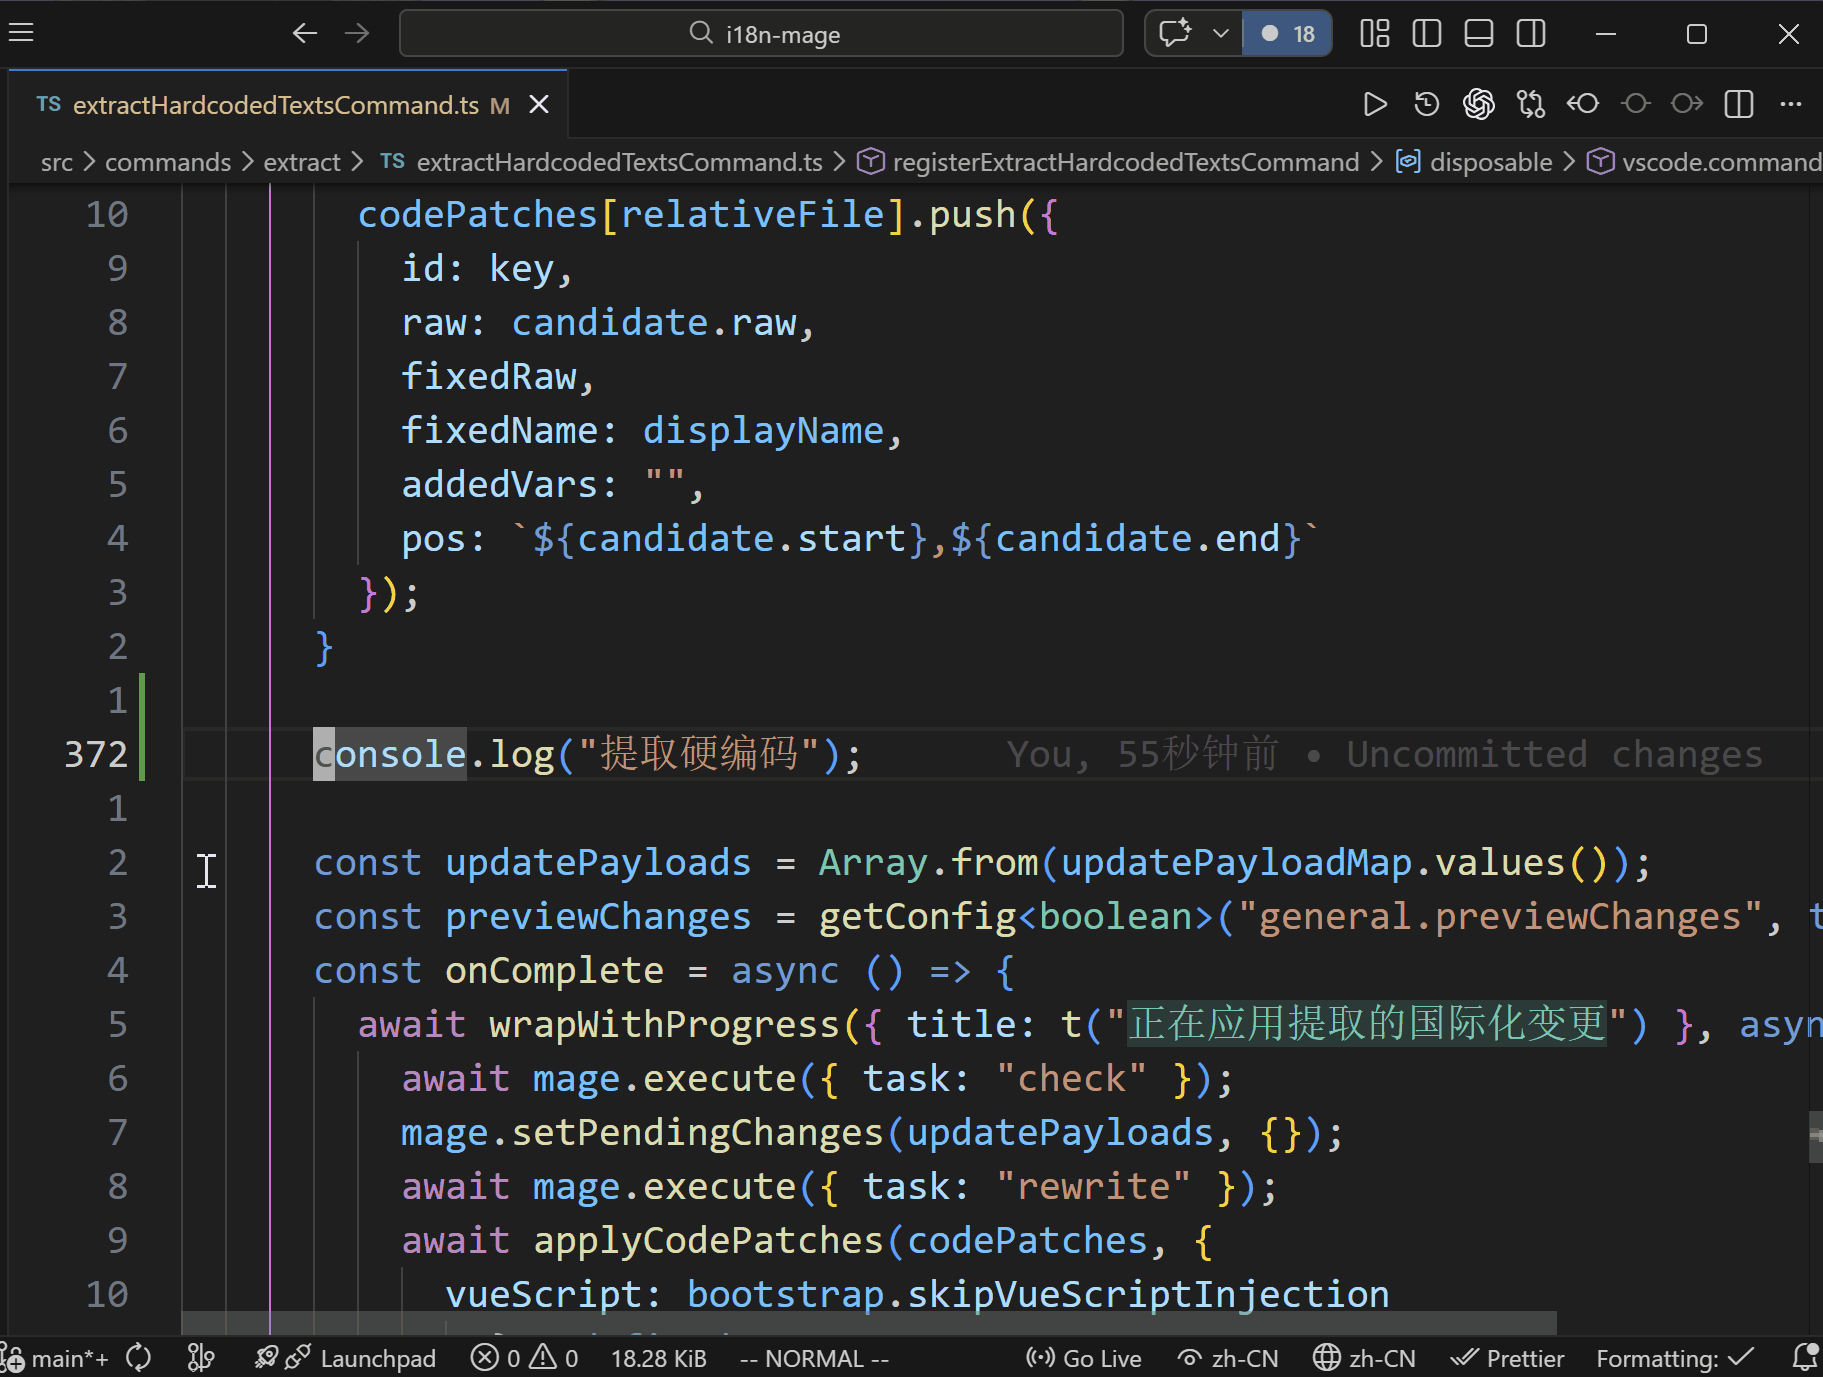The image size is (1823, 1377).
Task: Click the i18n-mage search box
Action: pyautogui.click(x=762, y=34)
